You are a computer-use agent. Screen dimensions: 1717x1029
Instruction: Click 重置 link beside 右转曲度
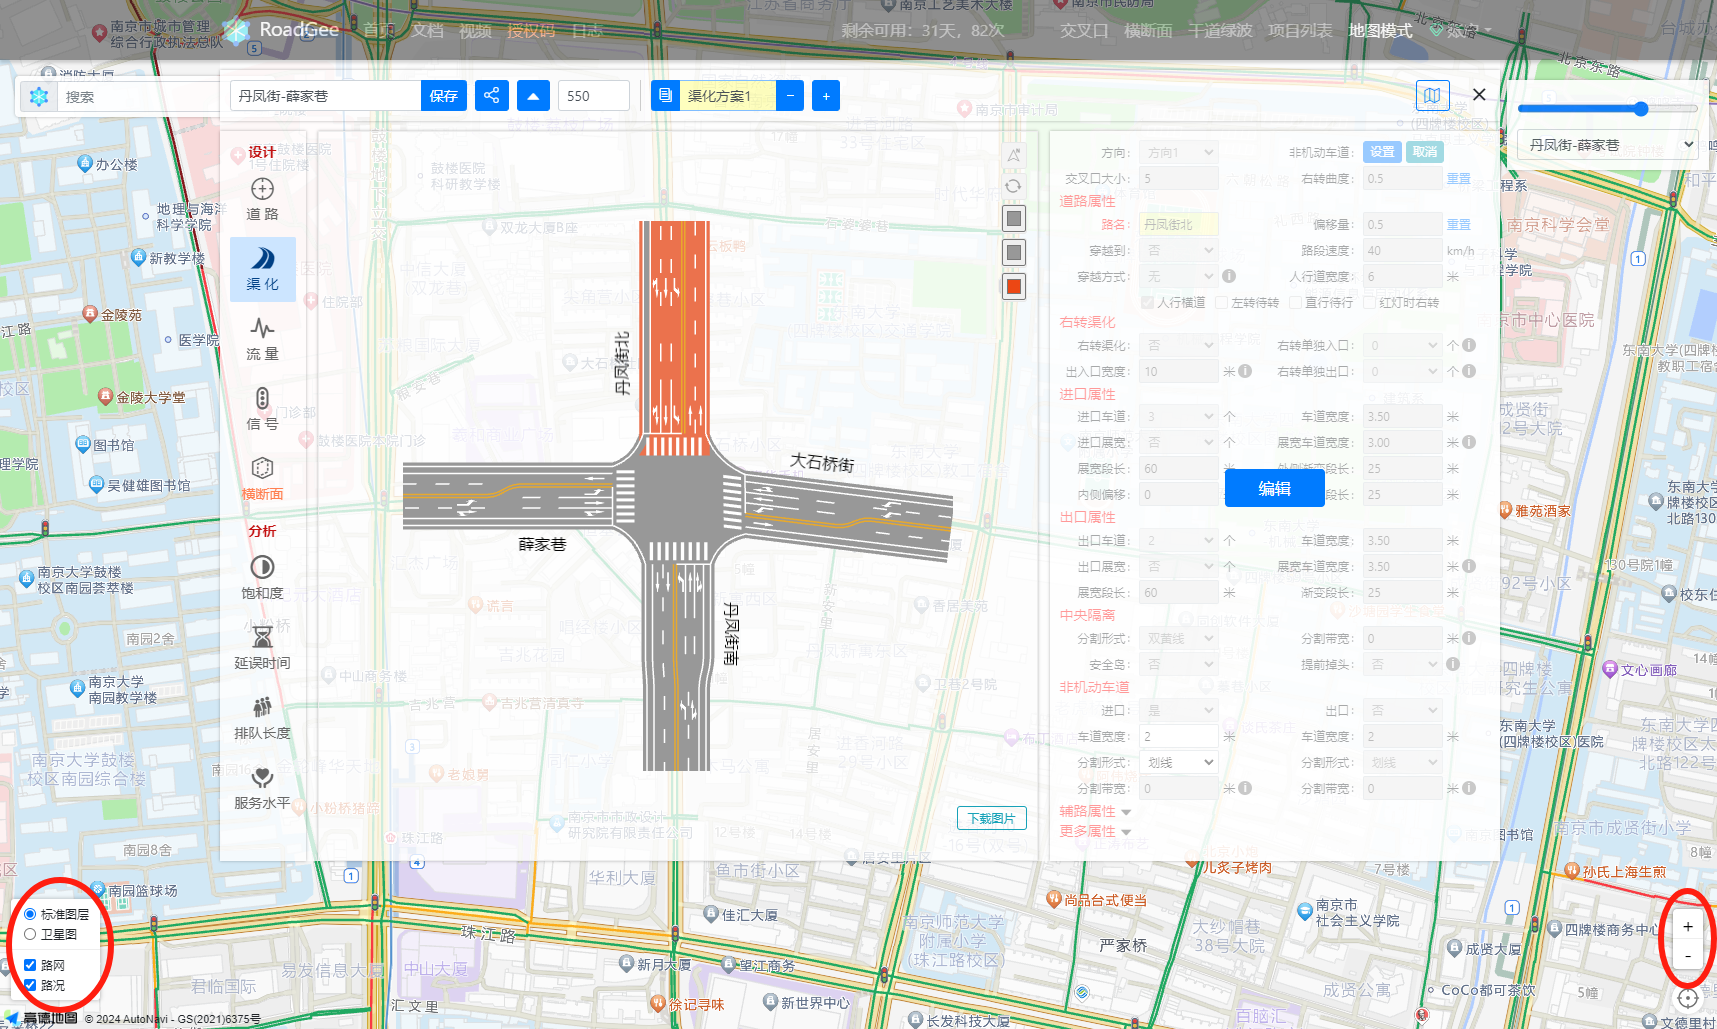coord(1459,179)
